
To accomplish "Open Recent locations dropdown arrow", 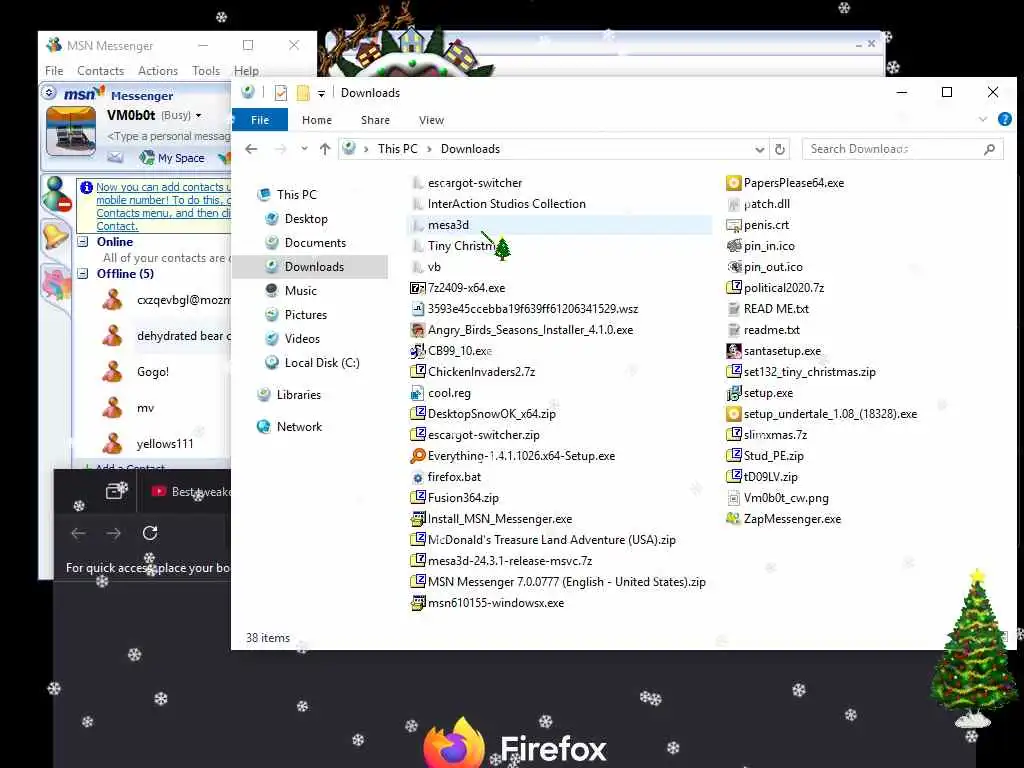I will (x=304, y=149).
